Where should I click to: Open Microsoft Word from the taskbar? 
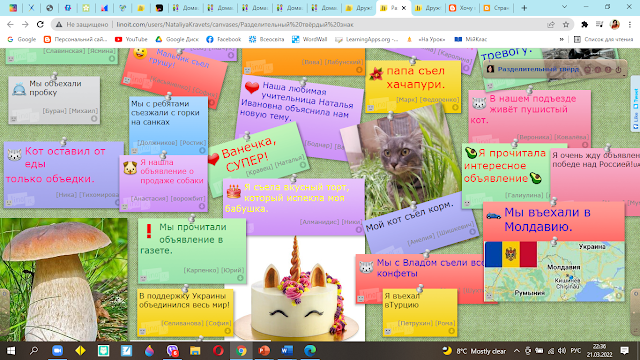(x=287, y=351)
